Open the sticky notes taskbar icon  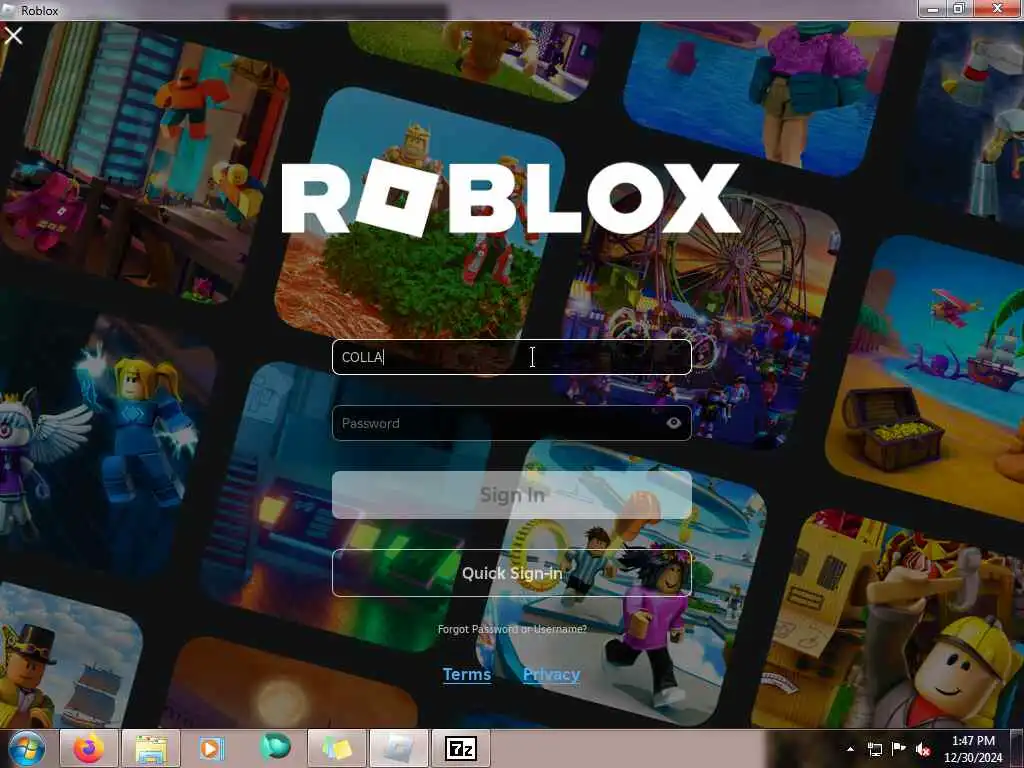[x=336, y=748]
